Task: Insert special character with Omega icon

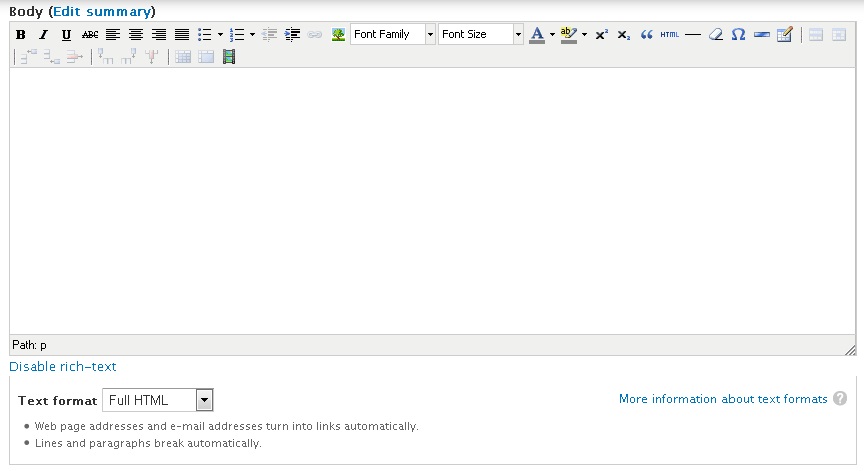Action: pos(738,35)
